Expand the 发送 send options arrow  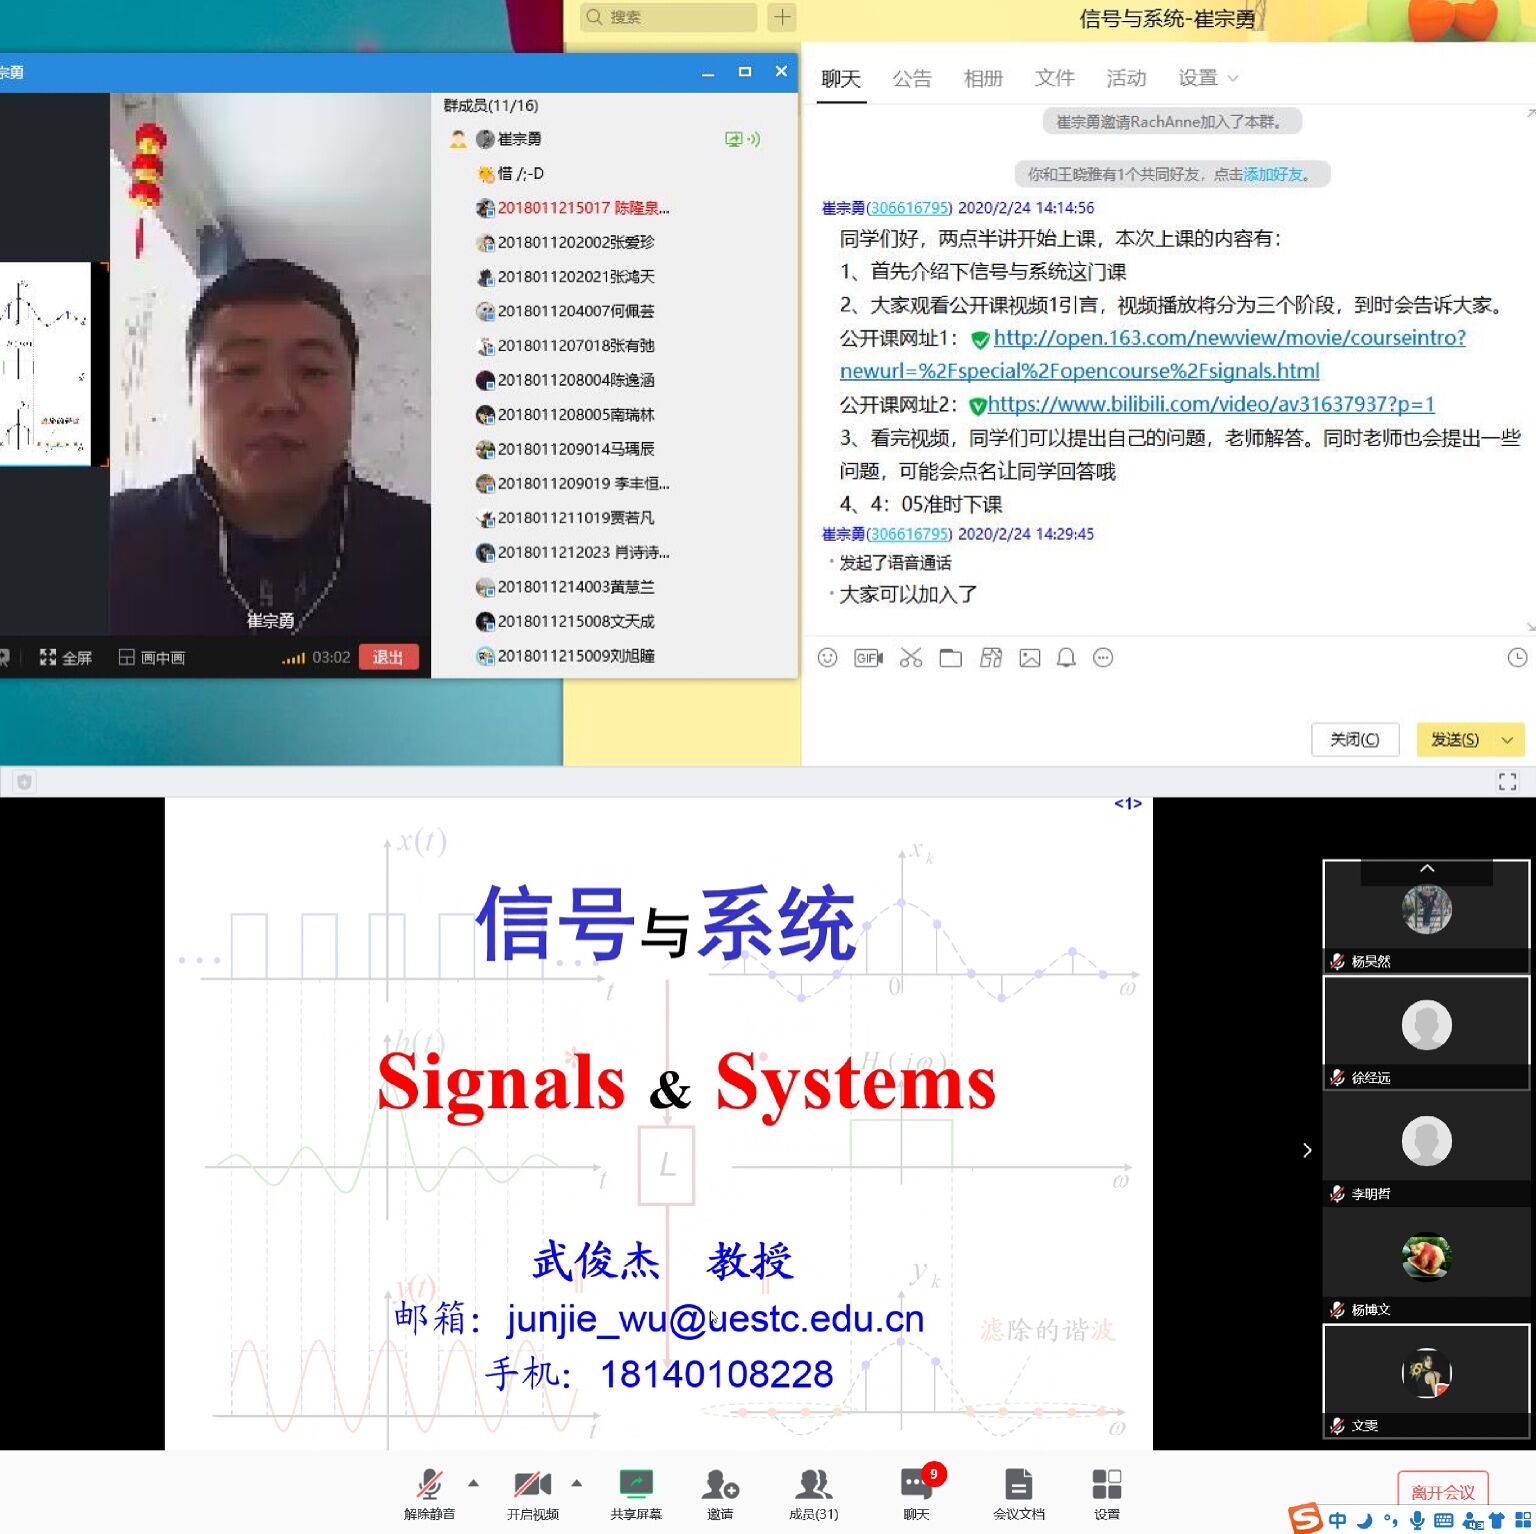1507,740
